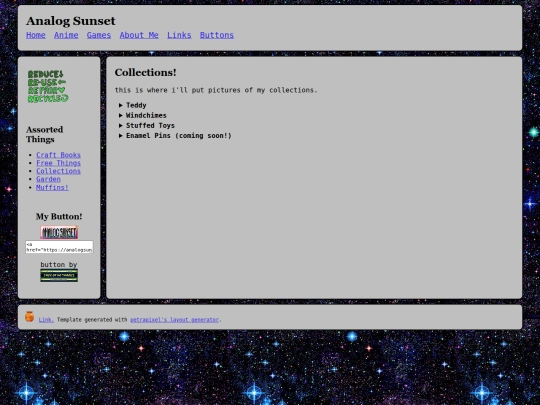Click the Analog Sunset site title

pos(71,21)
